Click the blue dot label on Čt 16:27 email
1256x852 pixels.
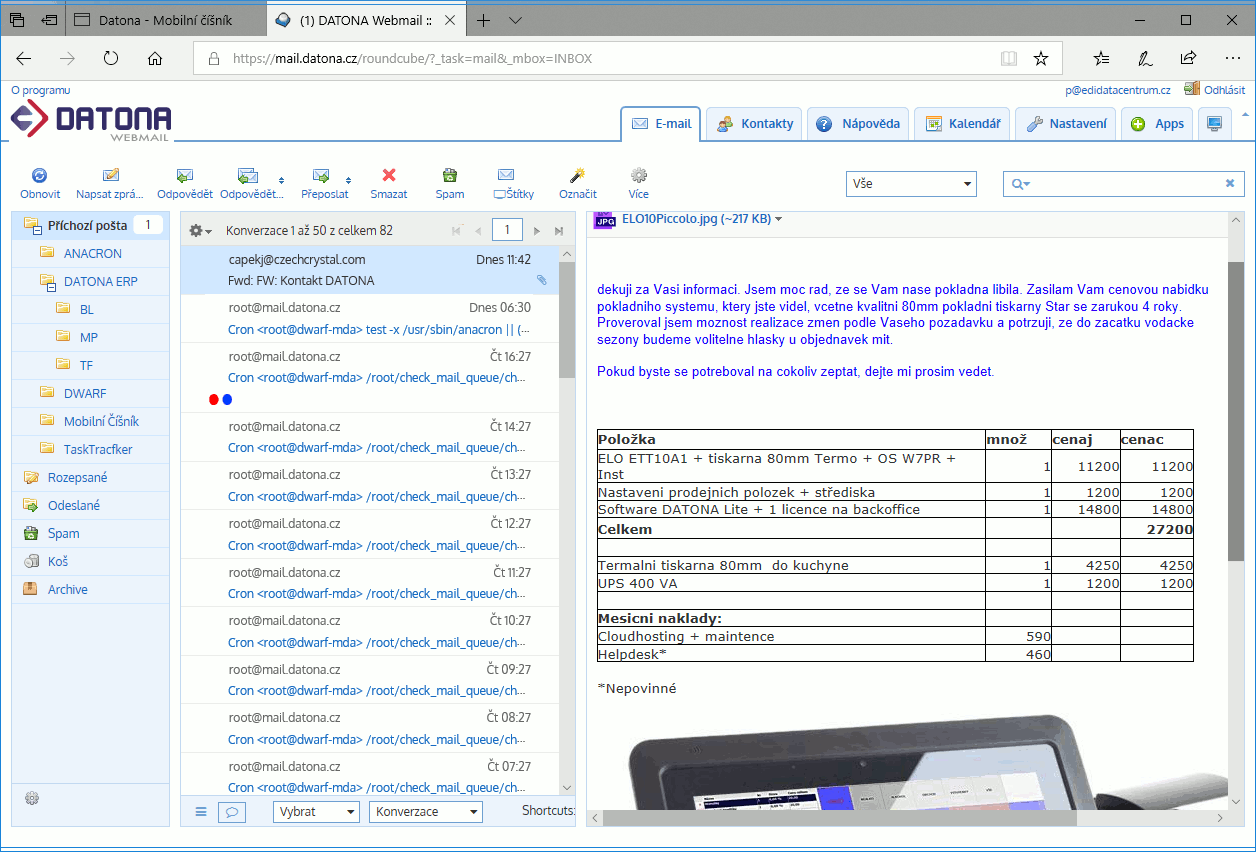point(227,399)
